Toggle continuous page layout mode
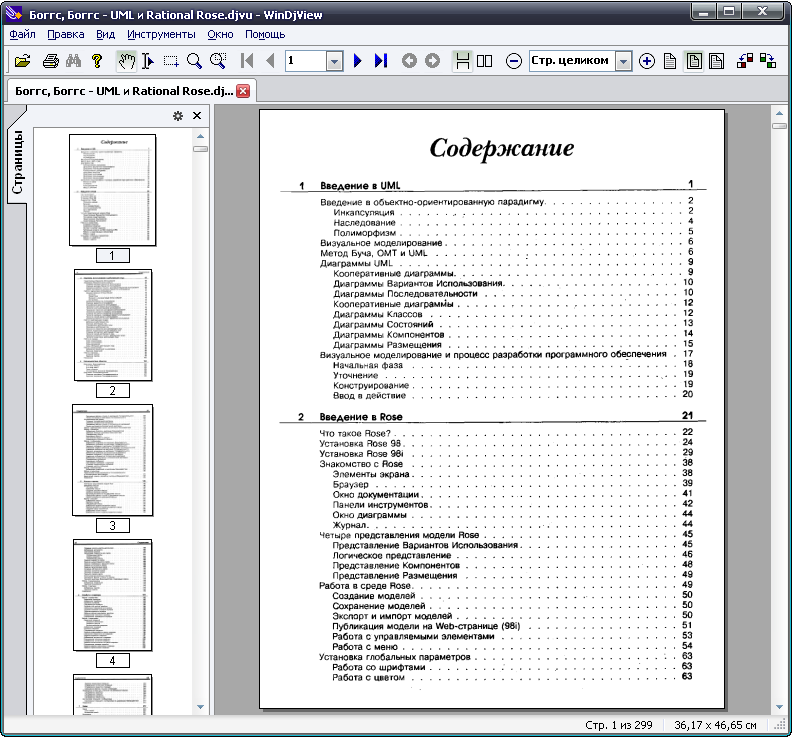 pos(462,61)
